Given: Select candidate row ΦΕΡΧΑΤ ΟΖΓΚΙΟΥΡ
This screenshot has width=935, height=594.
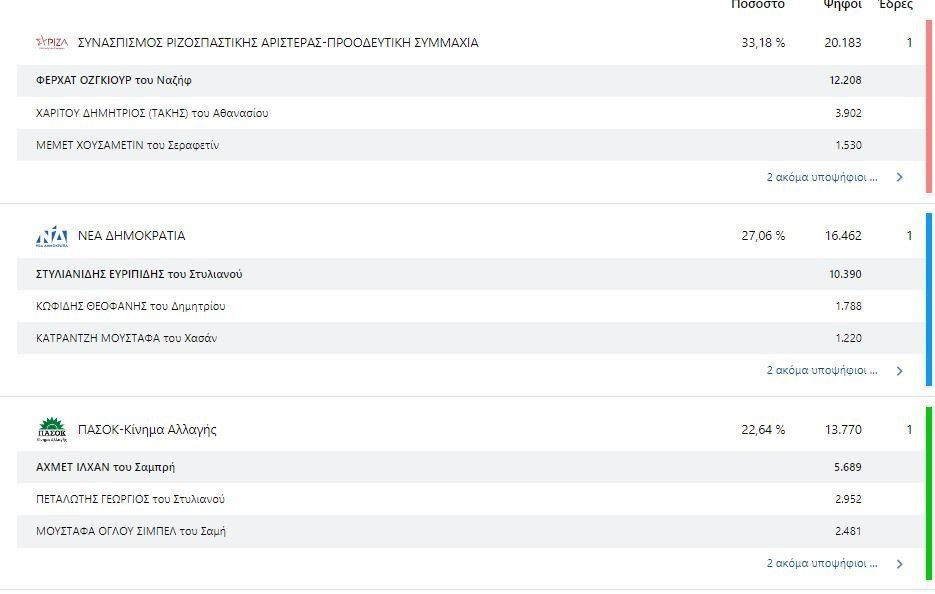Looking at the screenshot, I should [471, 81].
